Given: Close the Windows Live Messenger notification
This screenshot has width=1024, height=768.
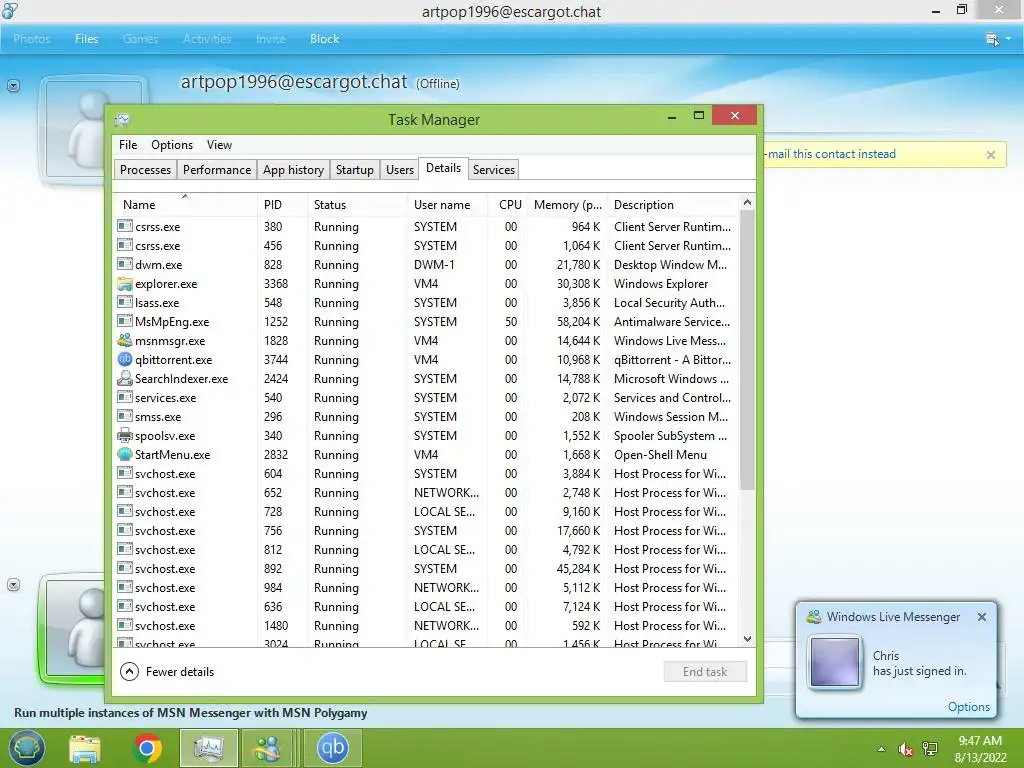Looking at the screenshot, I should pyautogui.click(x=982, y=616).
